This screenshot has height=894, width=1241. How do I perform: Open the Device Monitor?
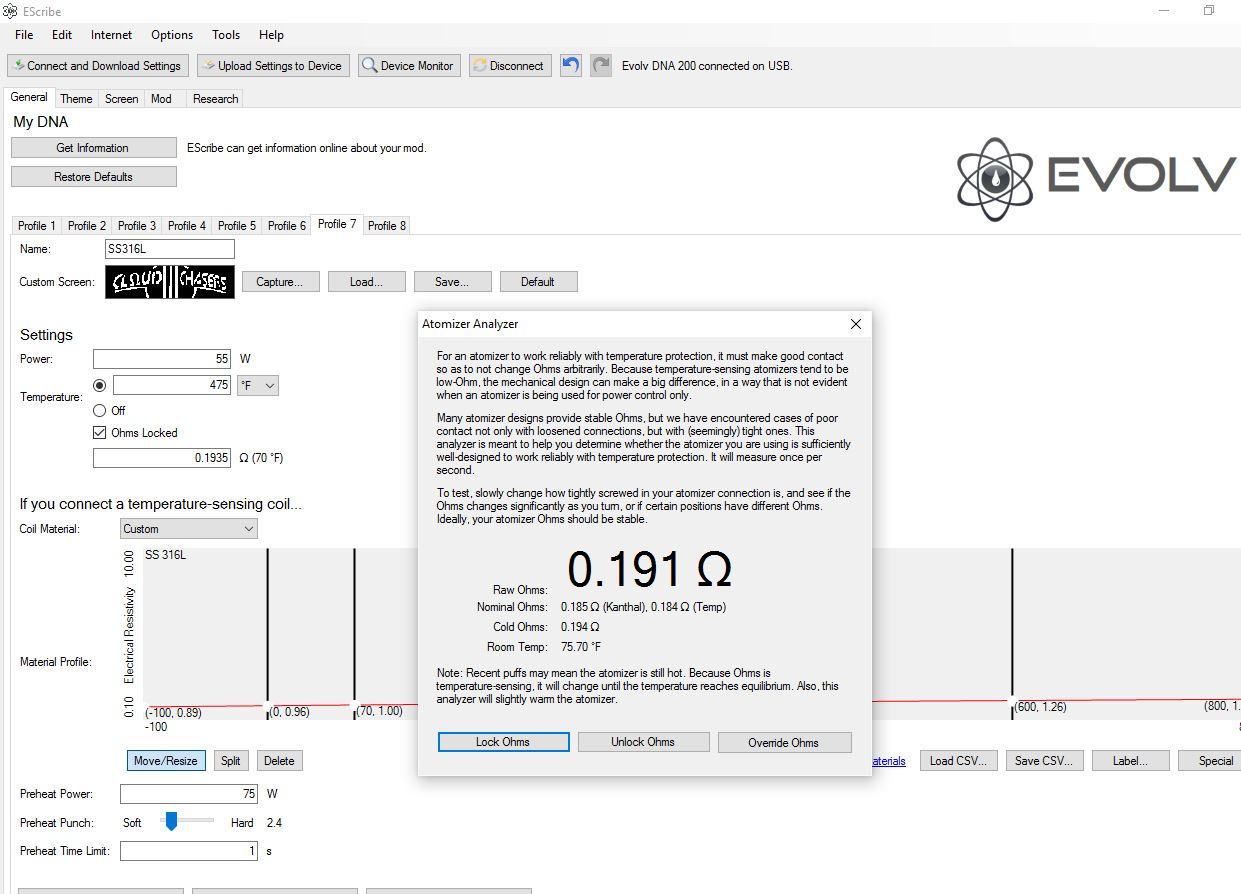pos(409,66)
